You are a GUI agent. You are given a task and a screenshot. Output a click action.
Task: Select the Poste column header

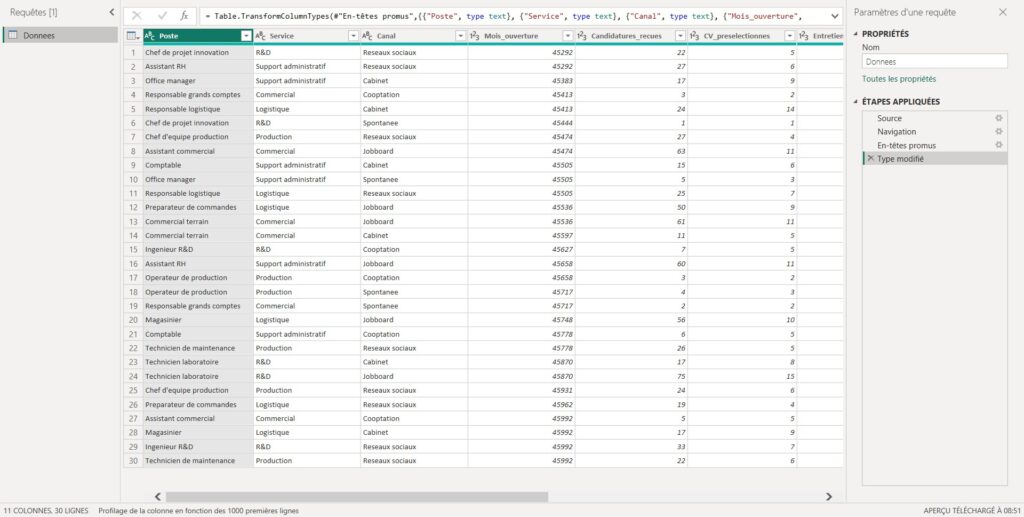point(198,36)
